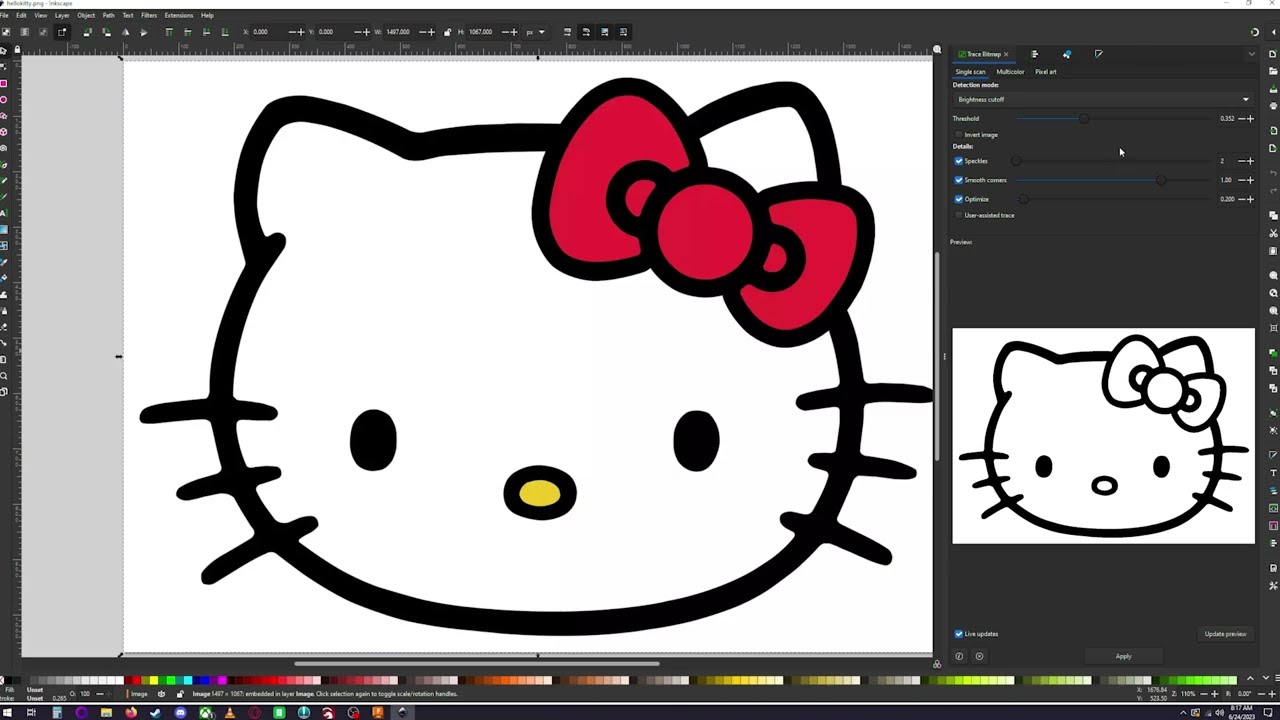Toggle the Live updates checkbox
Image resolution: width=1280 pixels, height=720 pixels.
click(x=959, y=634)
